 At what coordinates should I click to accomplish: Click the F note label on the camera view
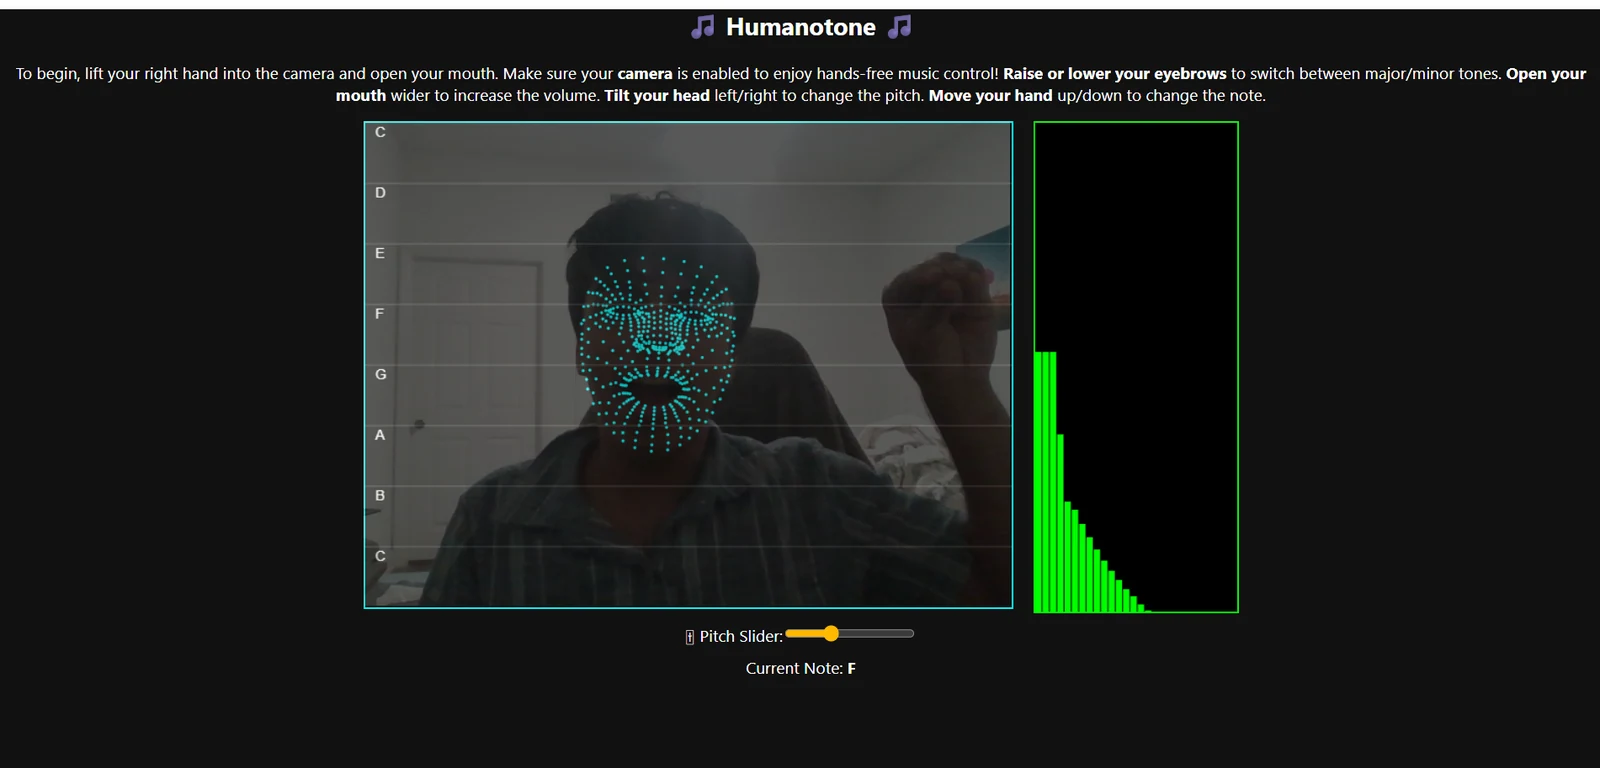[x=379, y=313]
